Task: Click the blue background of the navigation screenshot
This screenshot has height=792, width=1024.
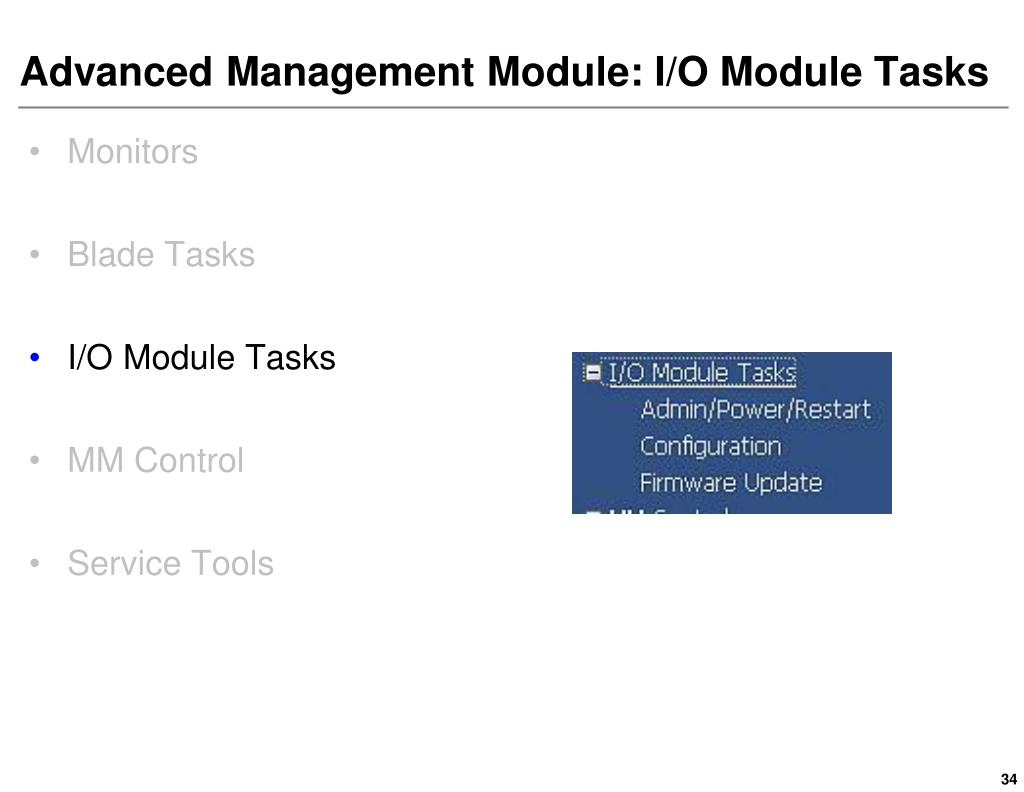Action: pyautogui.click(x=849, y=457)
